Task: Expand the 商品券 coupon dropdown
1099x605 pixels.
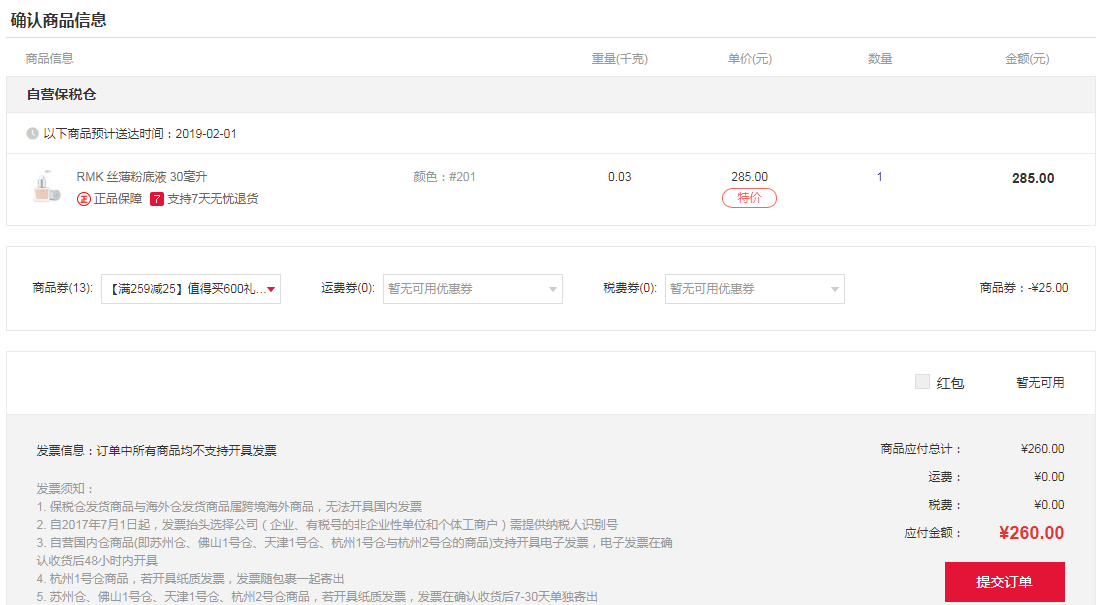Action: tap(190, 289)
